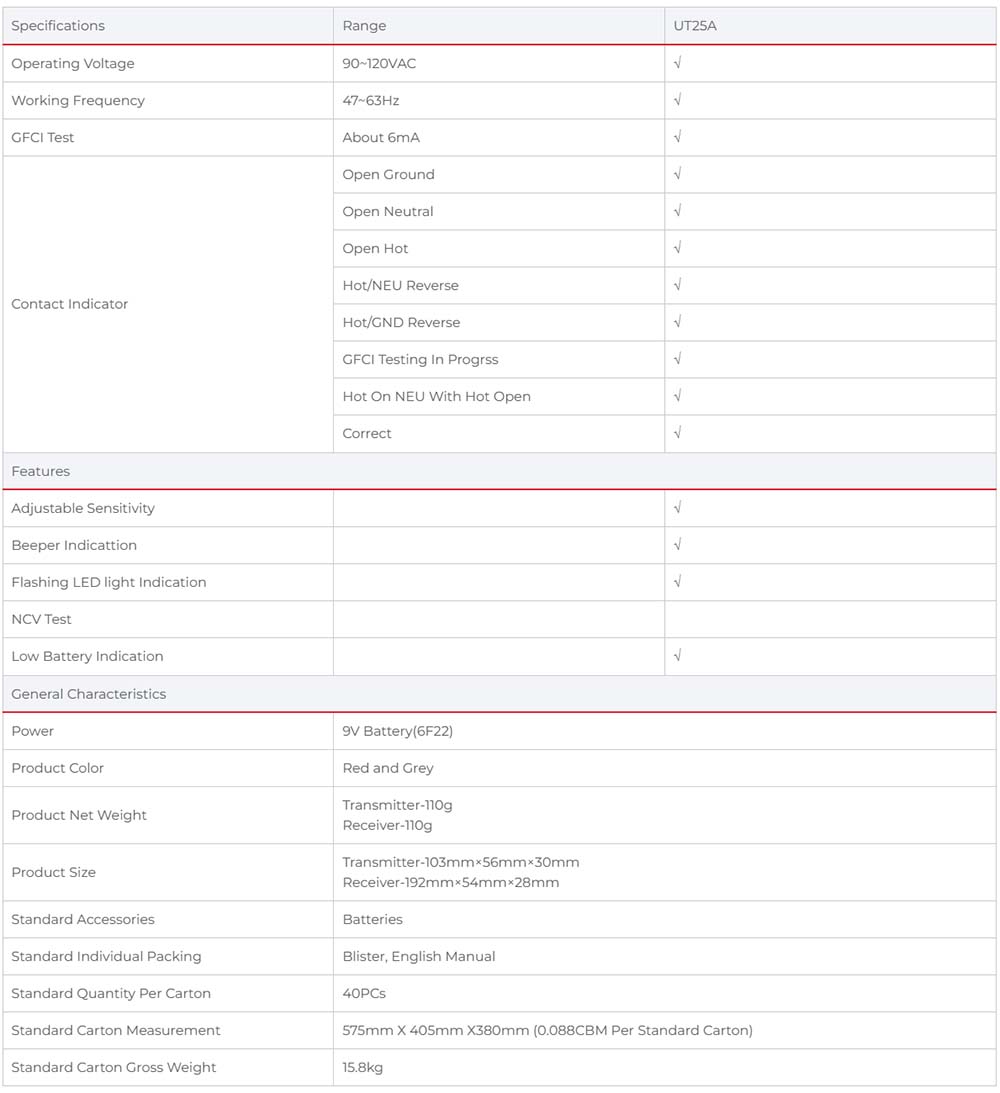Select the NCV Test row label
Image resolution: width=1000 pixels, height=1093 pixels.
tap(42, 619)
